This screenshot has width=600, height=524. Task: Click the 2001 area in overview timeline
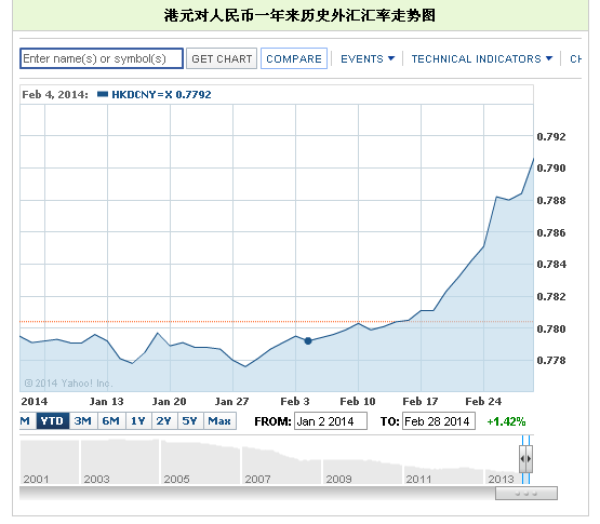pos(49,462)
